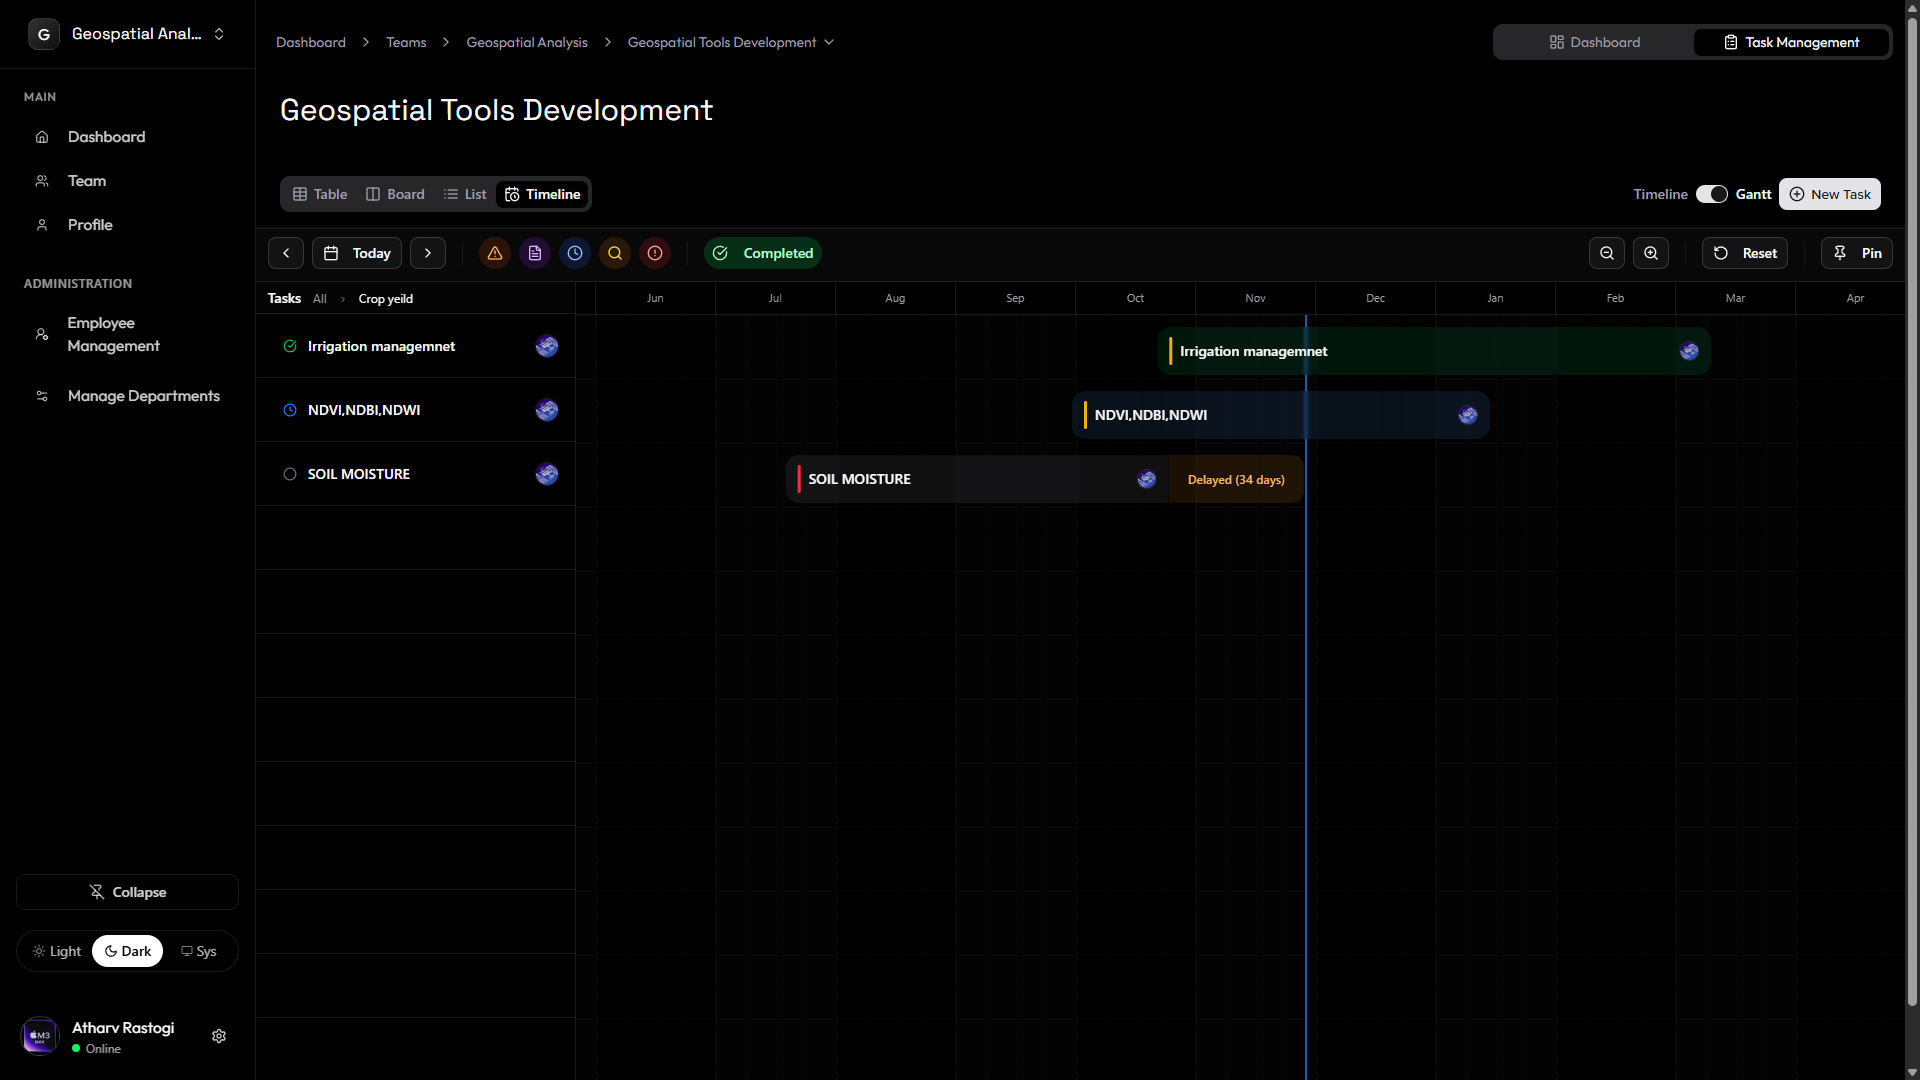The height and width of the screenshot is (1080, 1920).
Task: Zoom out the timeline view
Action: [1606, 253]
